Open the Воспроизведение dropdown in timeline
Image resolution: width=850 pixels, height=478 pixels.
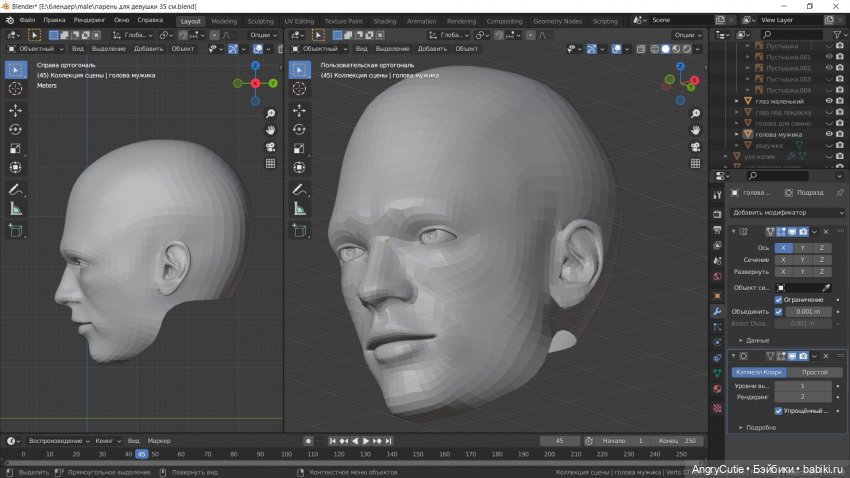click(58, 441)
